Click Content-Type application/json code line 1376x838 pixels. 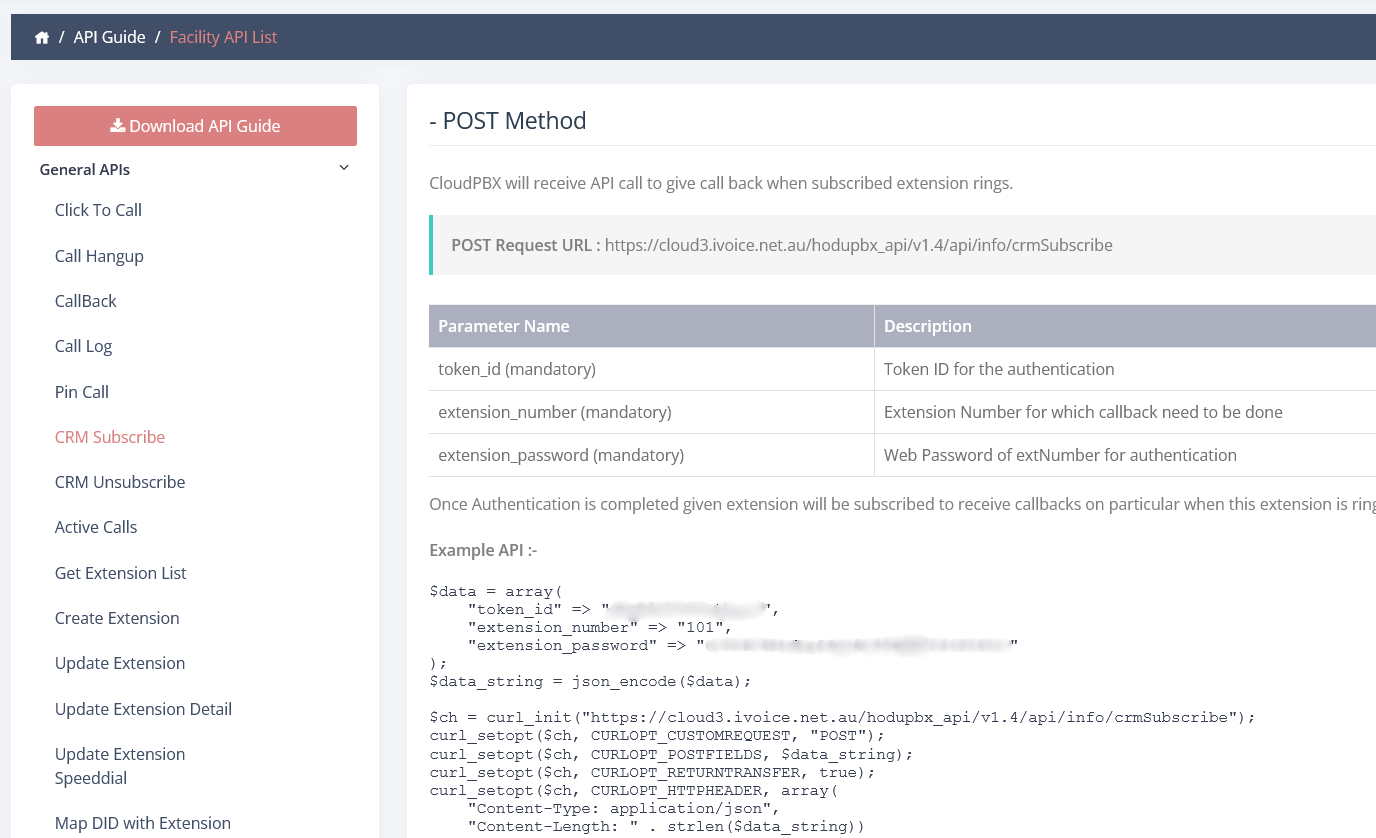tap(623, 809)
